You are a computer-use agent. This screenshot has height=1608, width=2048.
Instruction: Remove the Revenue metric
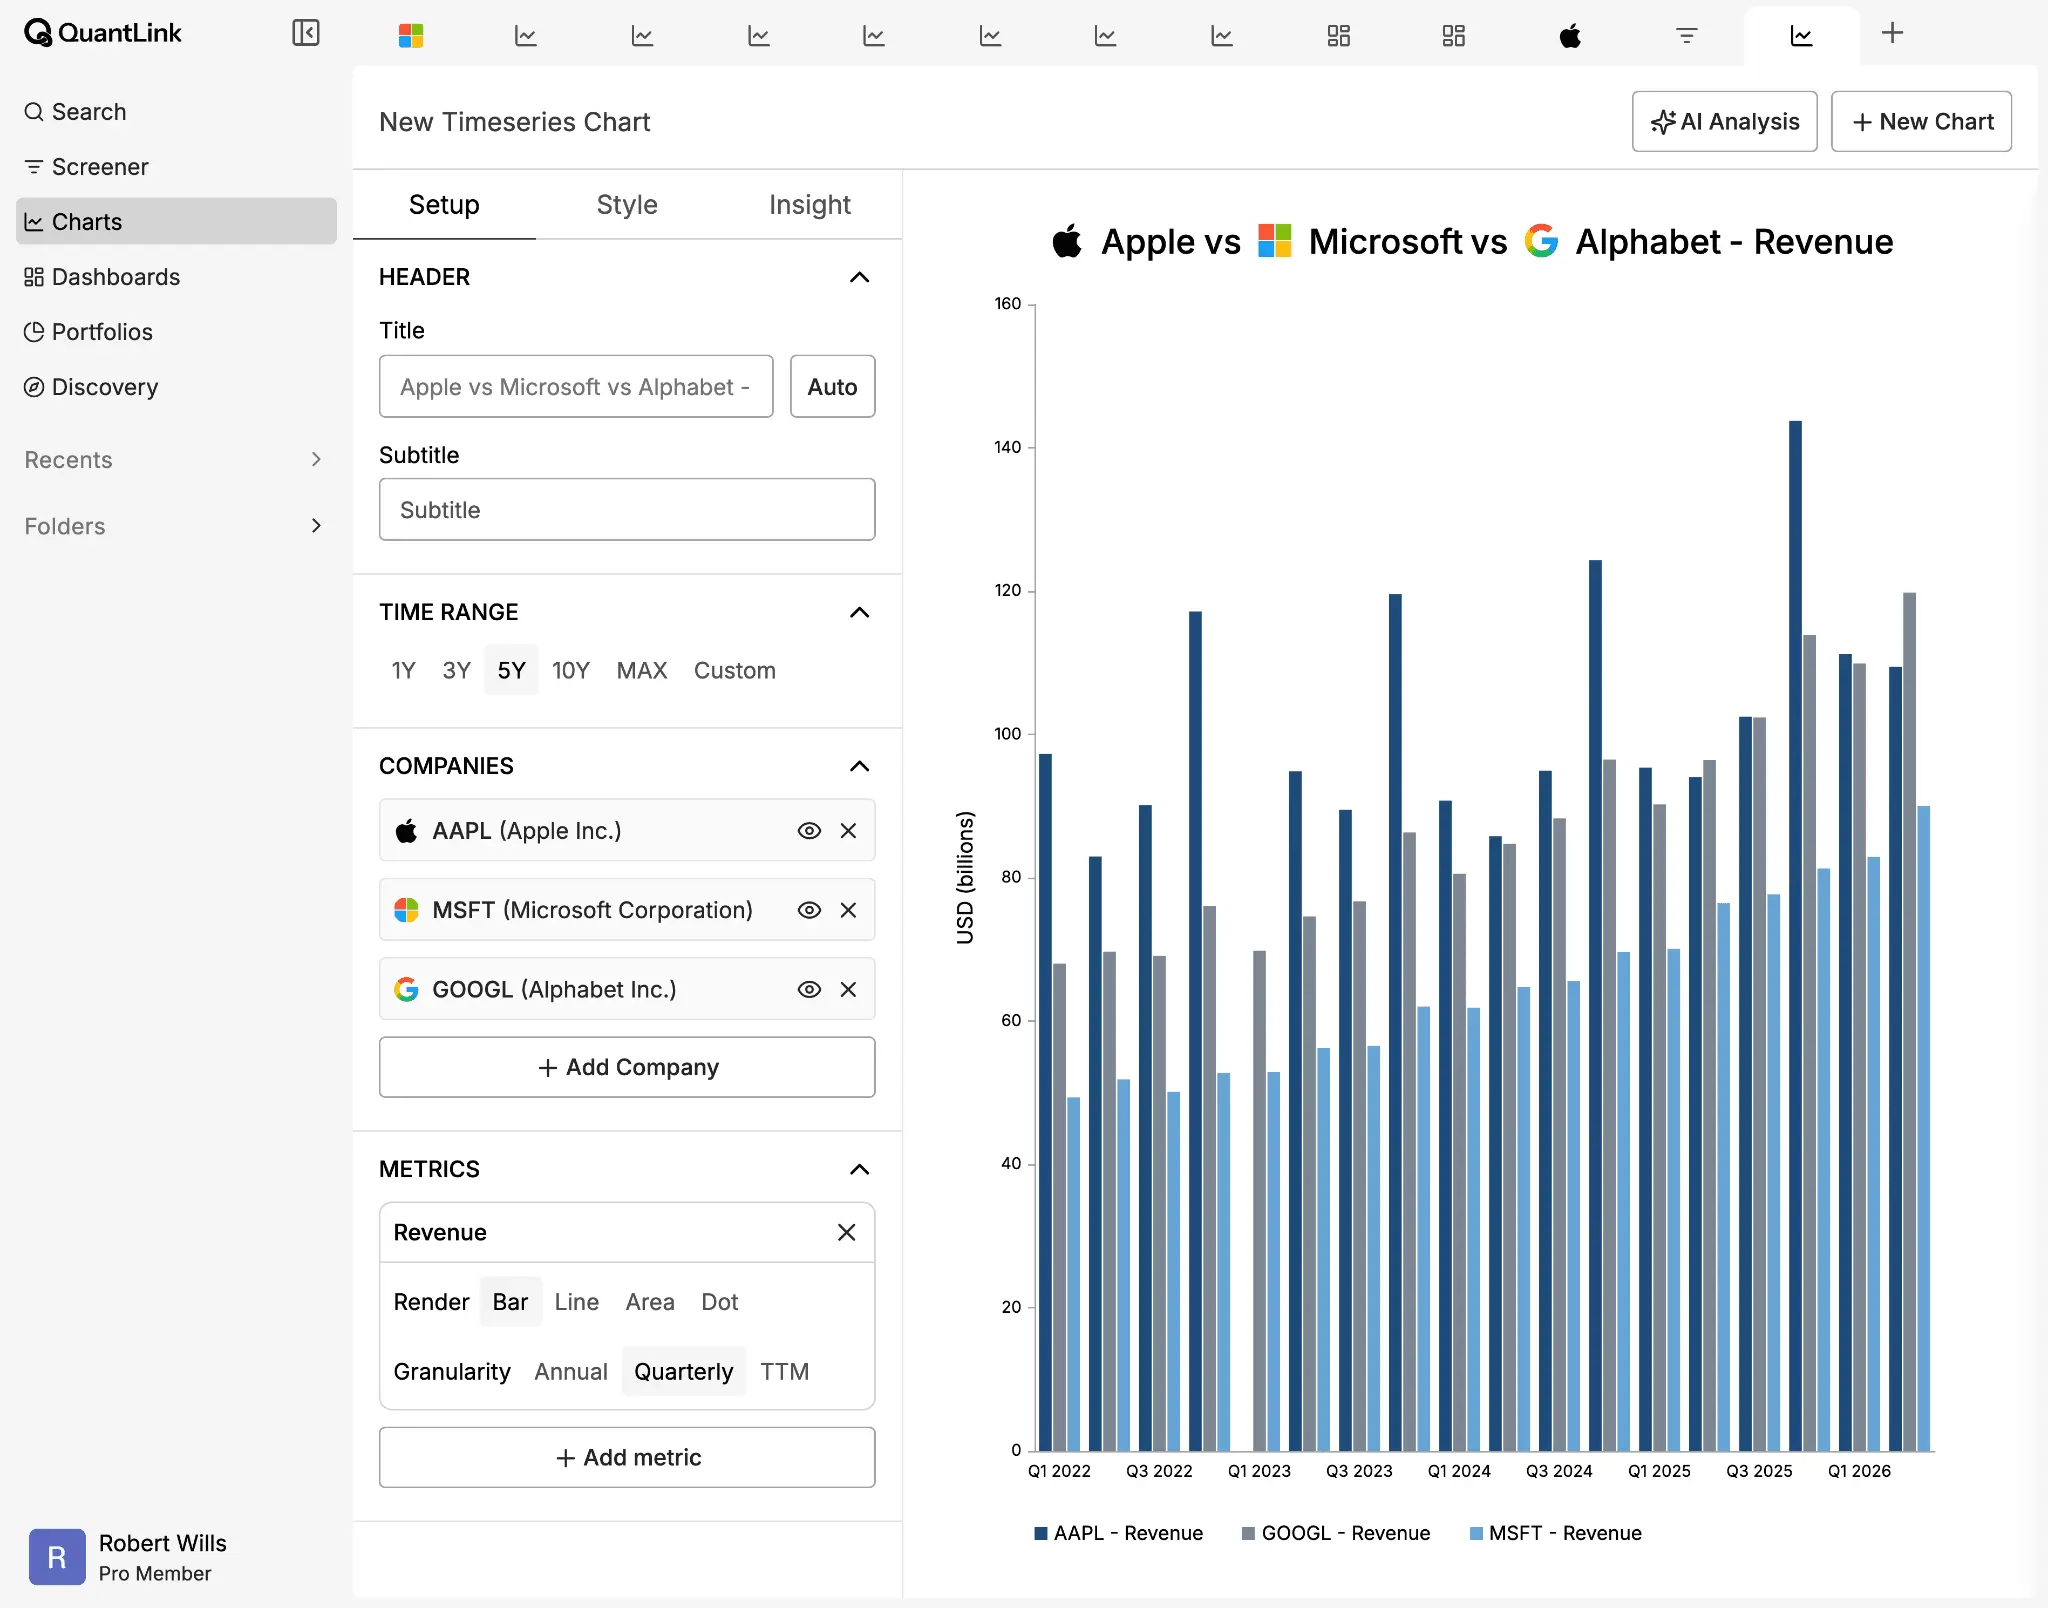(846, 1232)
